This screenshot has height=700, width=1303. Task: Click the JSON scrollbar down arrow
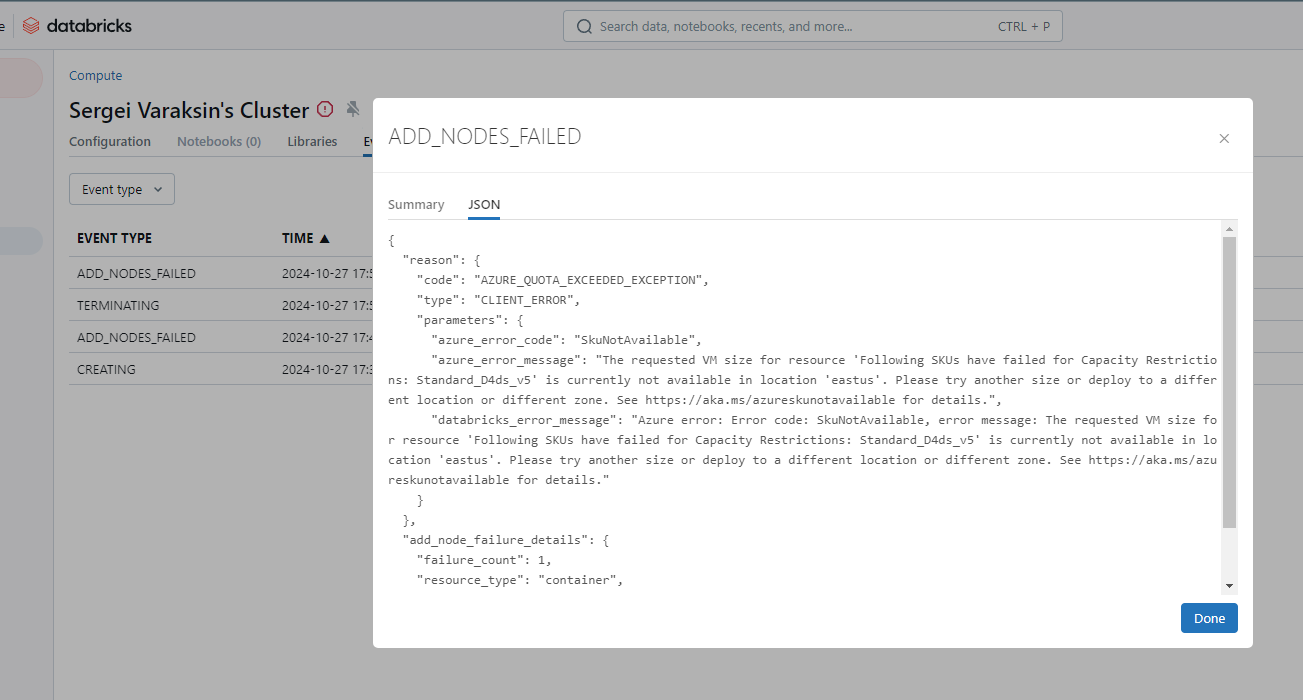pyautogui.click(x=1230, y=586)
